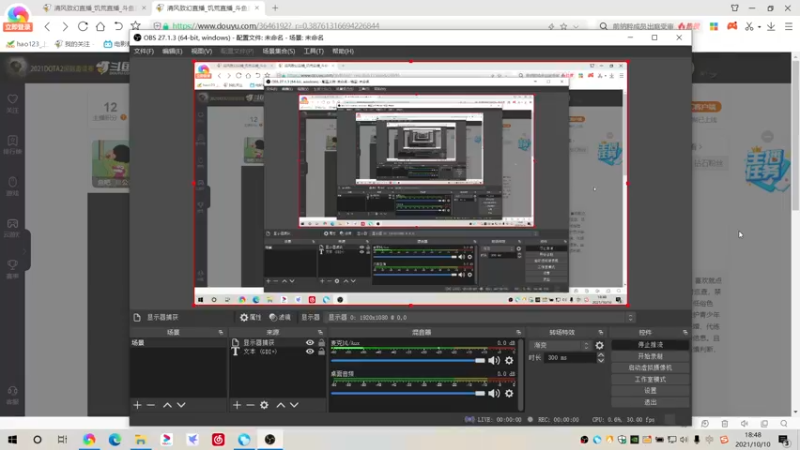Move scene down with the down arrow

(181, 405)
